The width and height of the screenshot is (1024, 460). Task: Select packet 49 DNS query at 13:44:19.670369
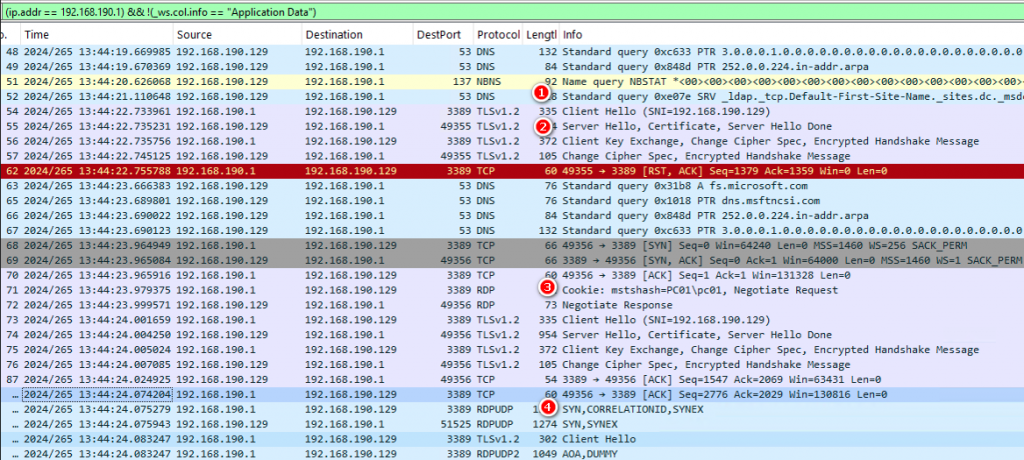coord(512,66)
